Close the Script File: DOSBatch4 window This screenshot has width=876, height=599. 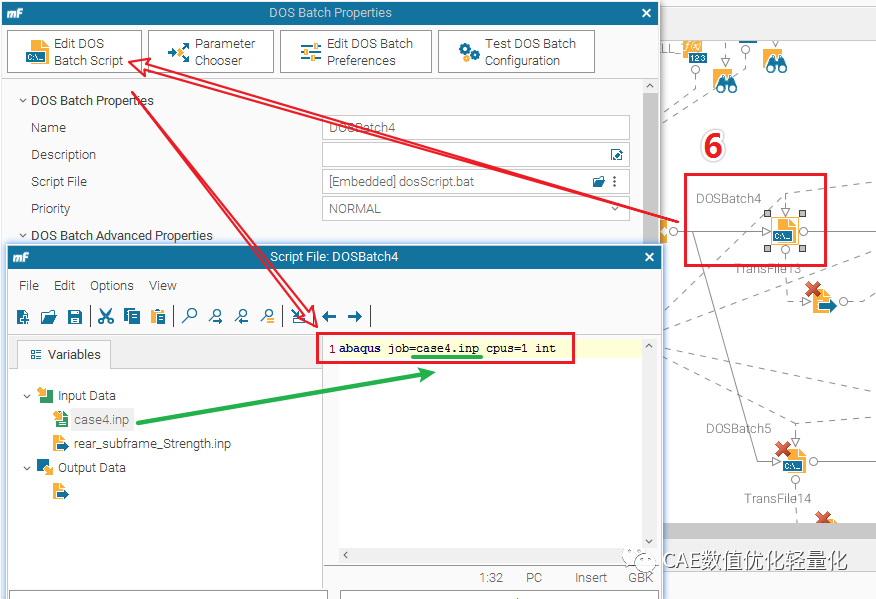pyautogui.click(x=649, y=257)
